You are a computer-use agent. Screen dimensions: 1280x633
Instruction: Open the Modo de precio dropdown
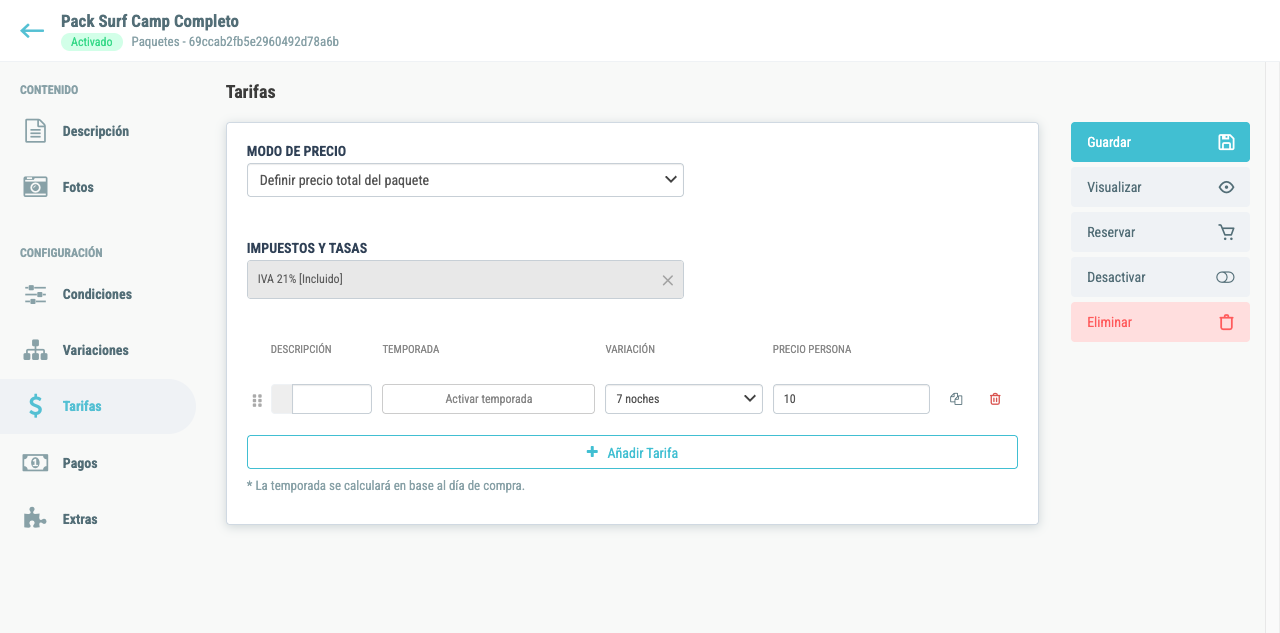465,180
